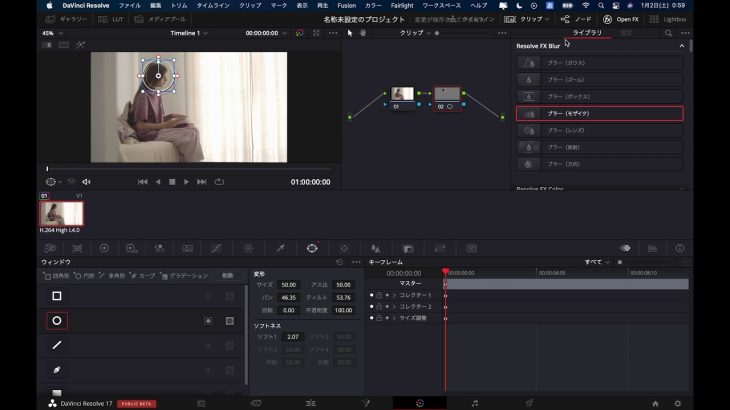Click the keyframe timeline red playhead
730x410 pixels.
446,271
